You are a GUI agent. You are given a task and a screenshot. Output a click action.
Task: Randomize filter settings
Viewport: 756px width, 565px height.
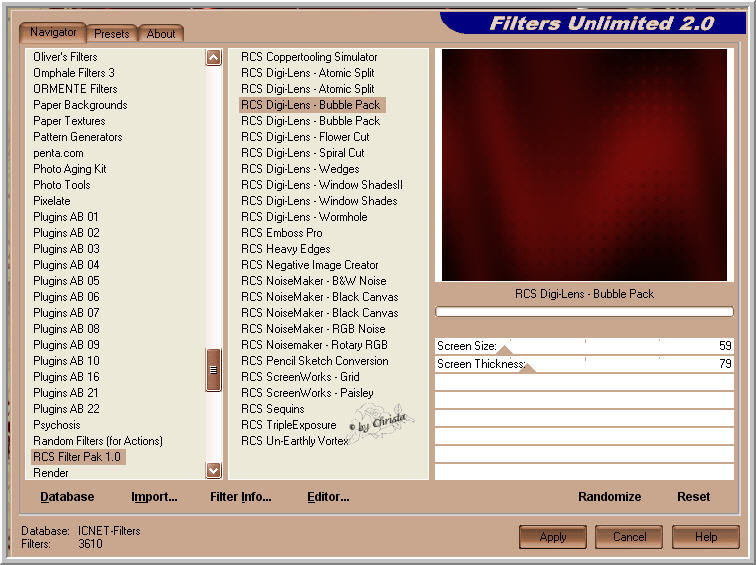click(609, 497)
